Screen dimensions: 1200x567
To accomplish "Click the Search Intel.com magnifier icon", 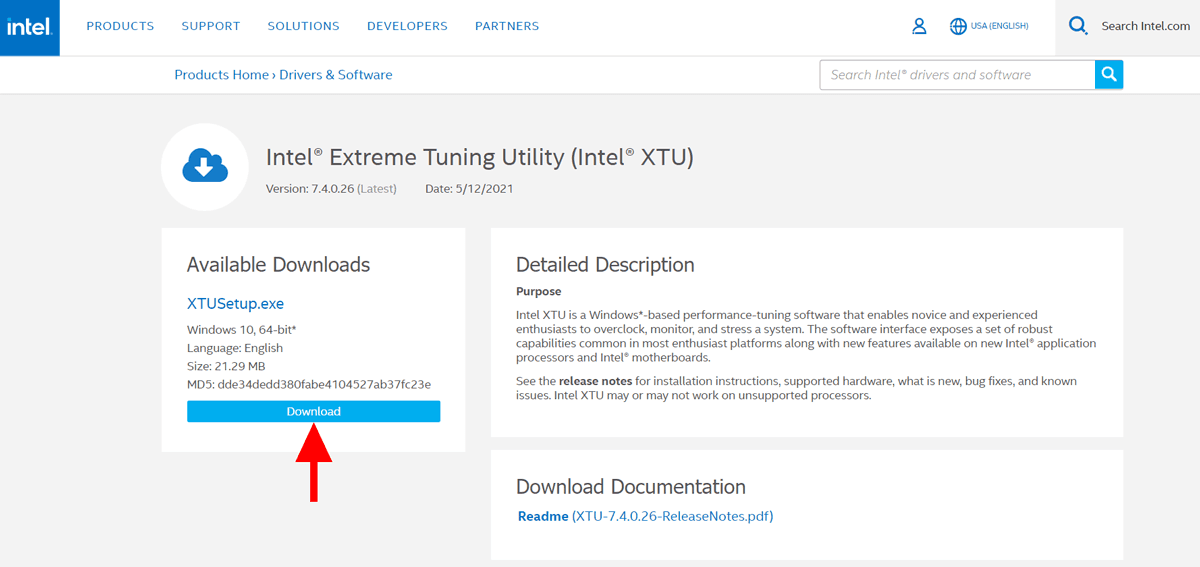I will click(x=1078, y=26).
